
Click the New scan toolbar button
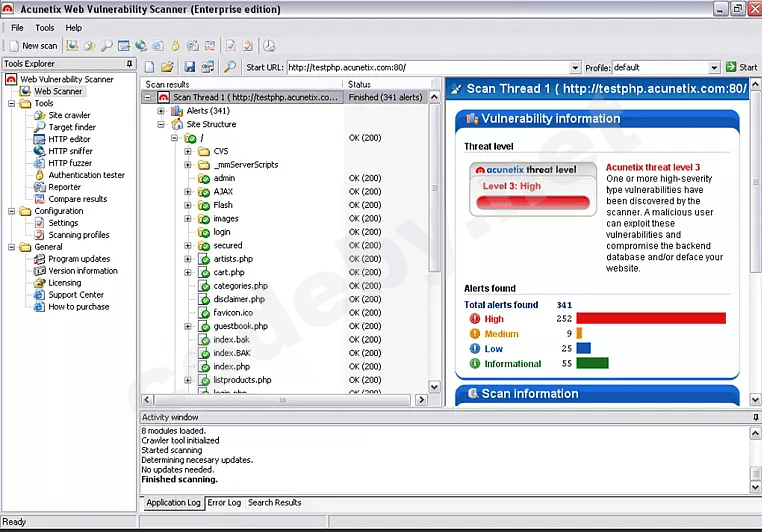[x=32, y=46]
